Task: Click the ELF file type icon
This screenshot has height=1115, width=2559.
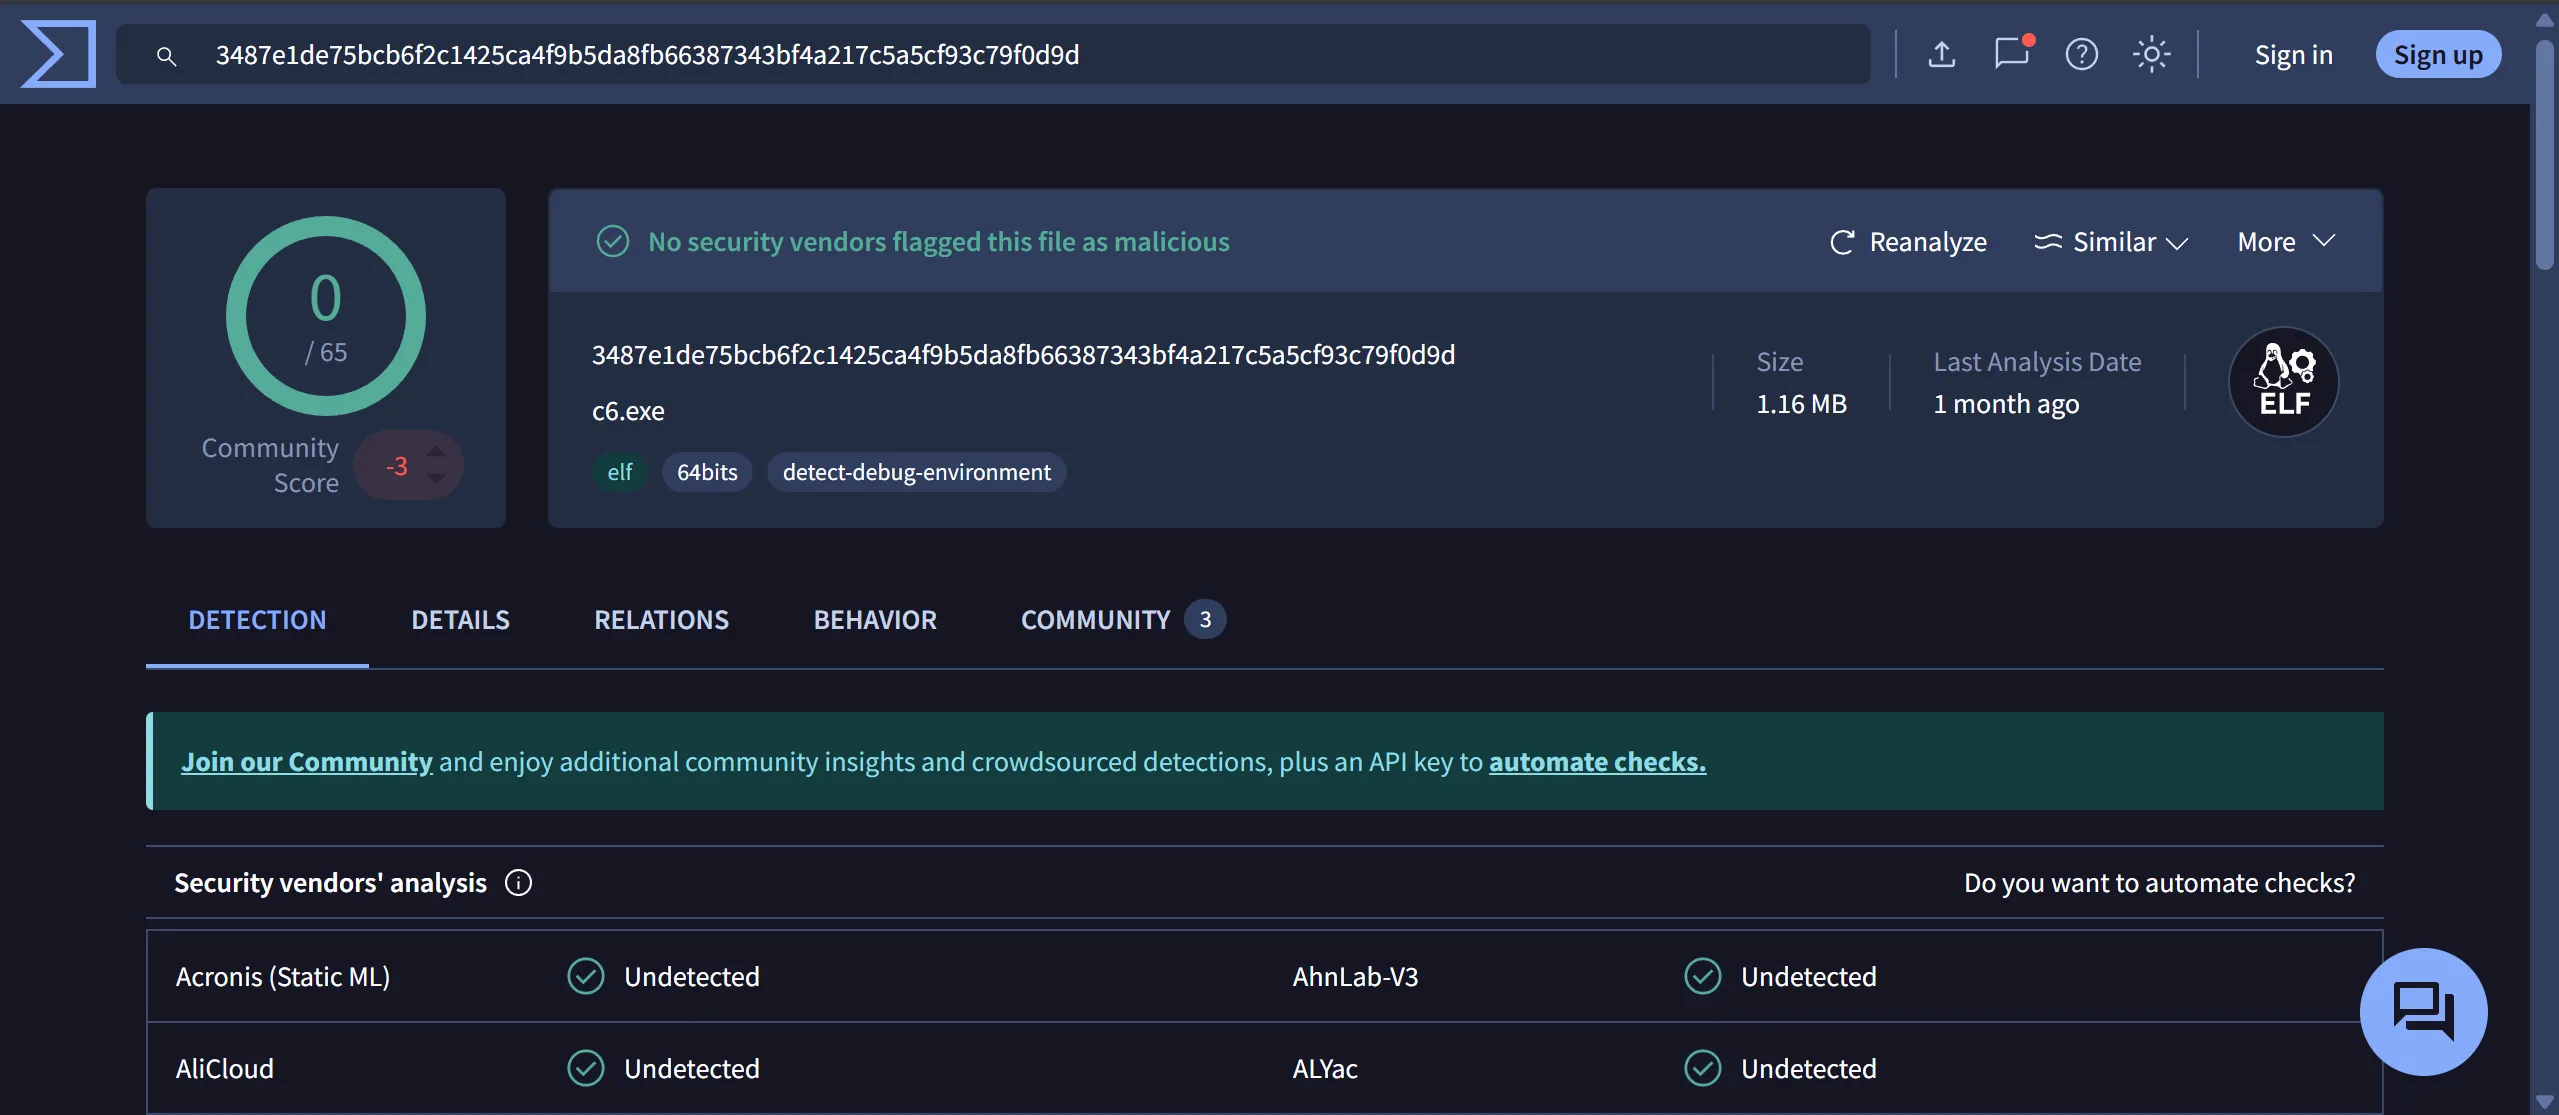Action: click(x=2283, y=382)
